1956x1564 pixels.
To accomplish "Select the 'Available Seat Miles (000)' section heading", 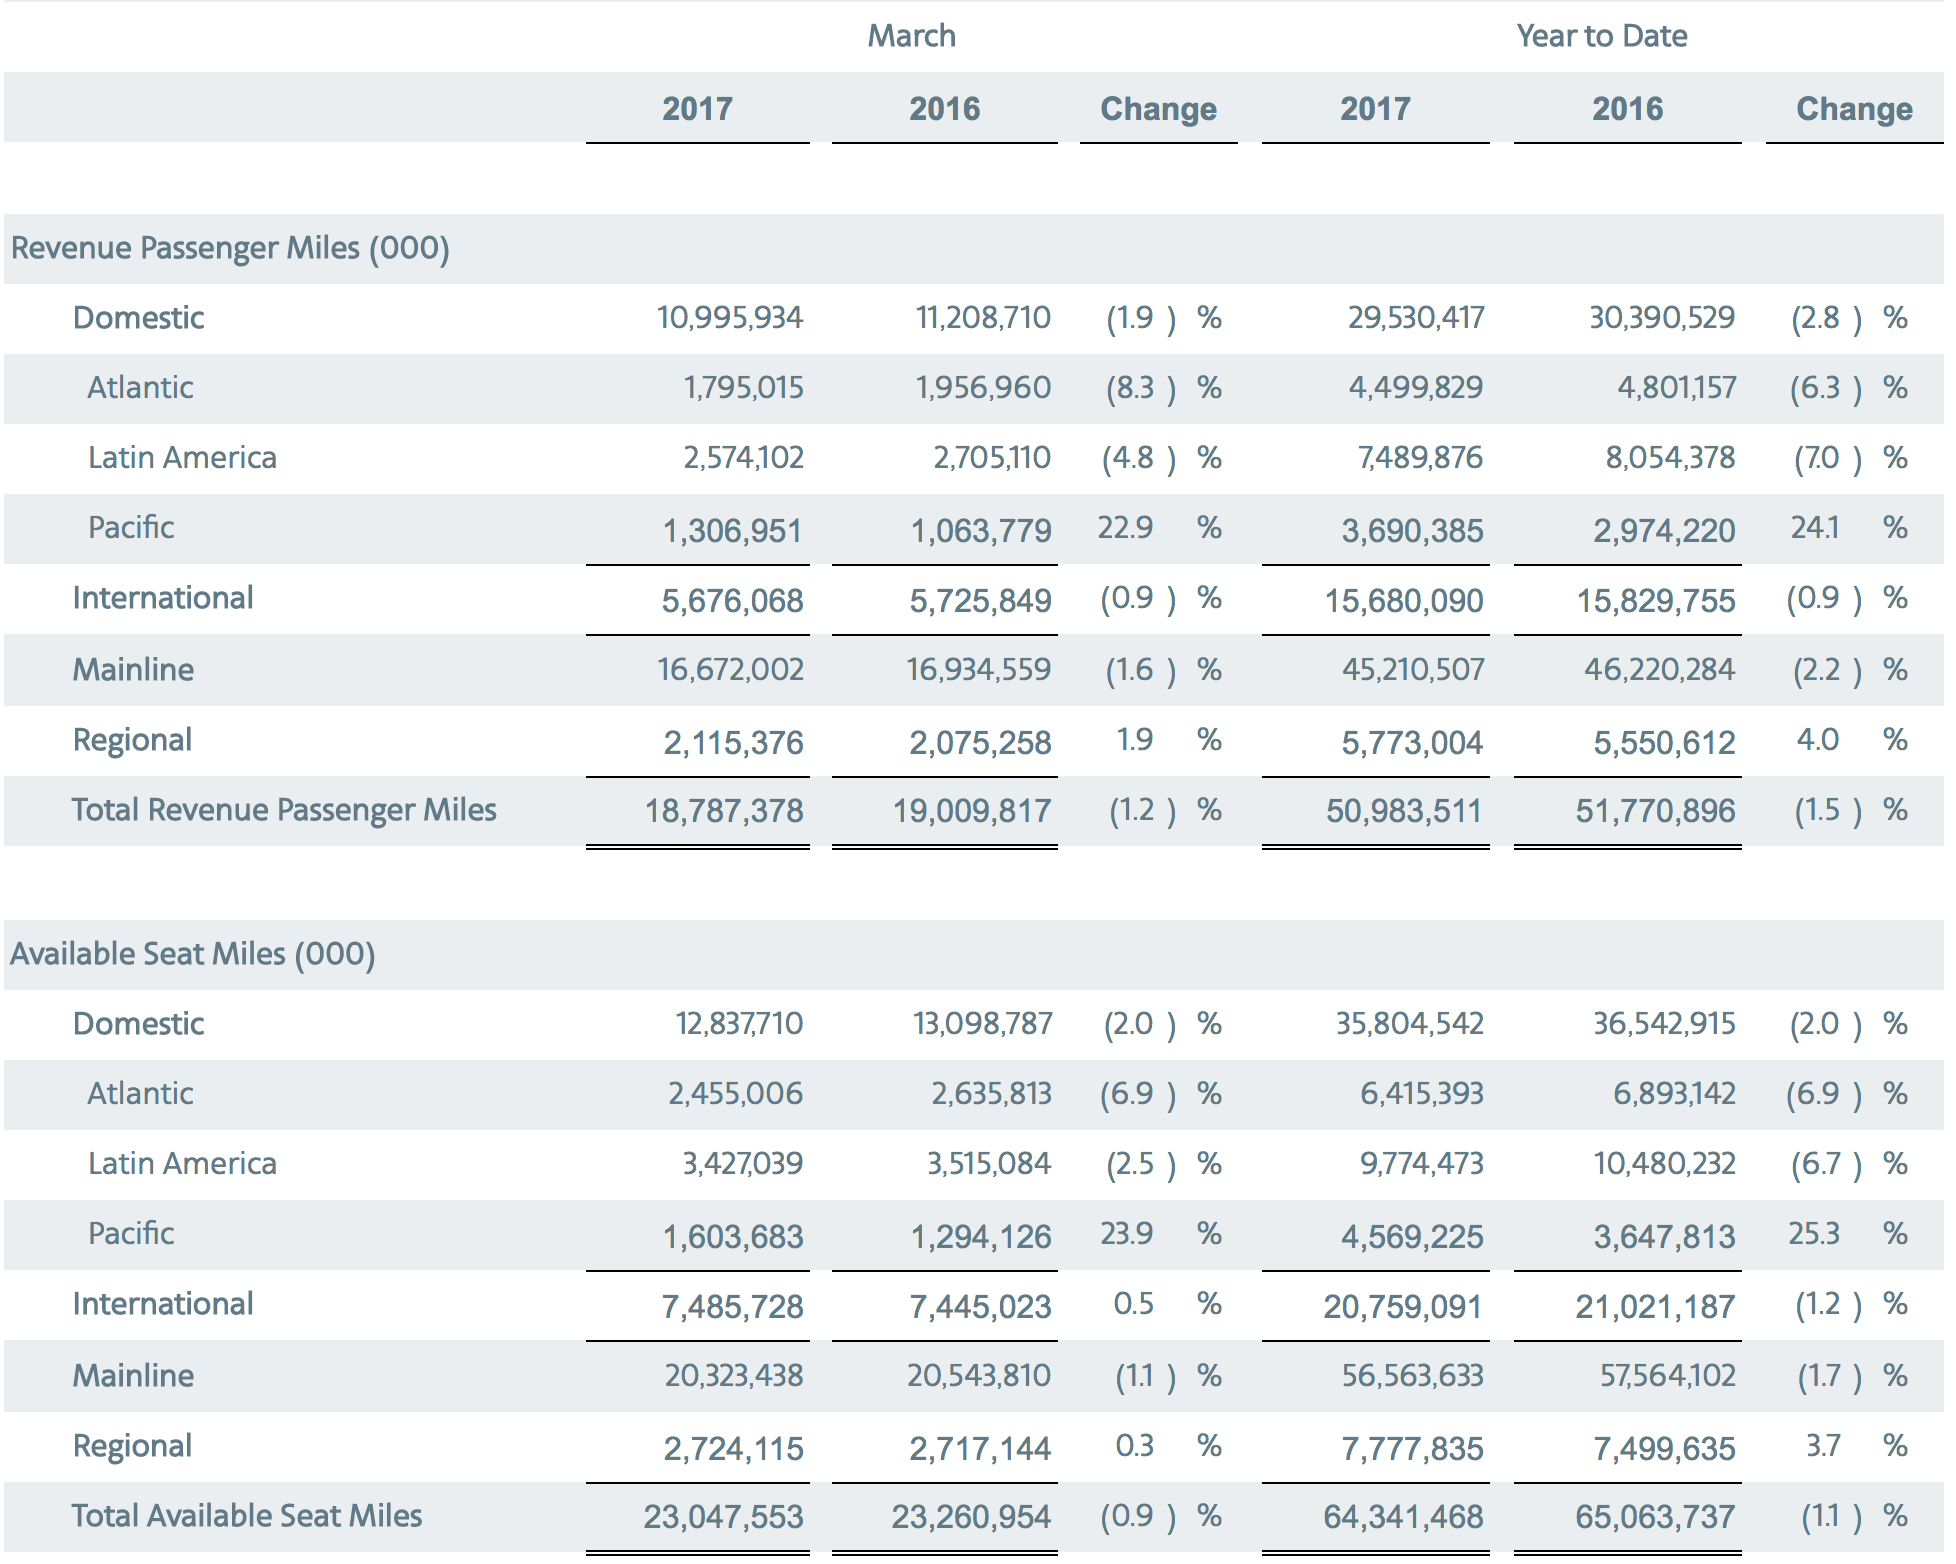I will pyautogui.click(x=193, y=954).
